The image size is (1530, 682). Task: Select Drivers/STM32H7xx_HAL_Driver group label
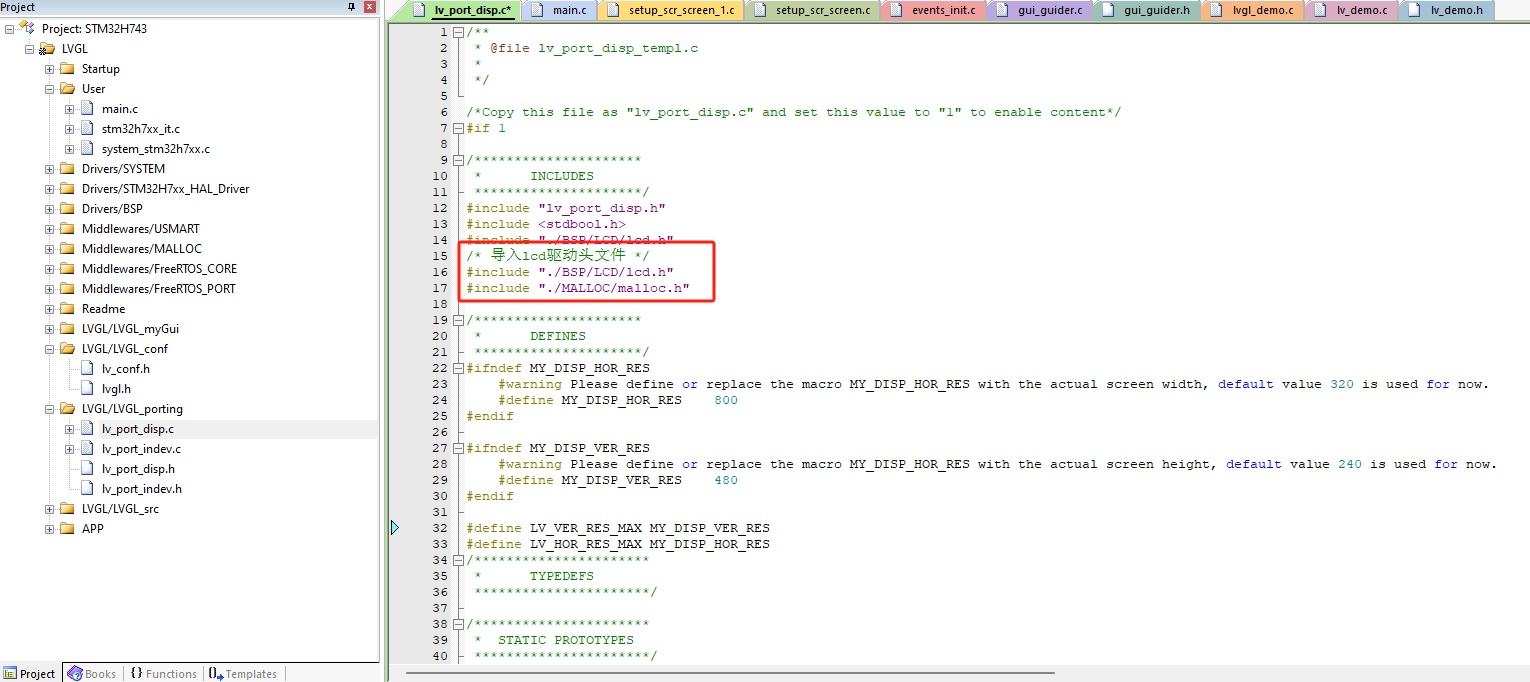(165, 188)
